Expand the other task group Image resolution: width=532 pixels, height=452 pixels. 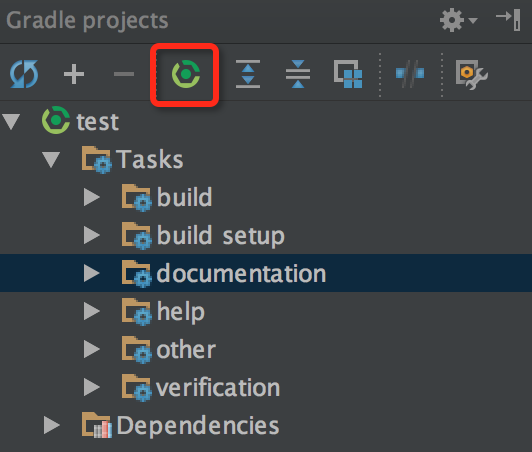pos(92,350)
